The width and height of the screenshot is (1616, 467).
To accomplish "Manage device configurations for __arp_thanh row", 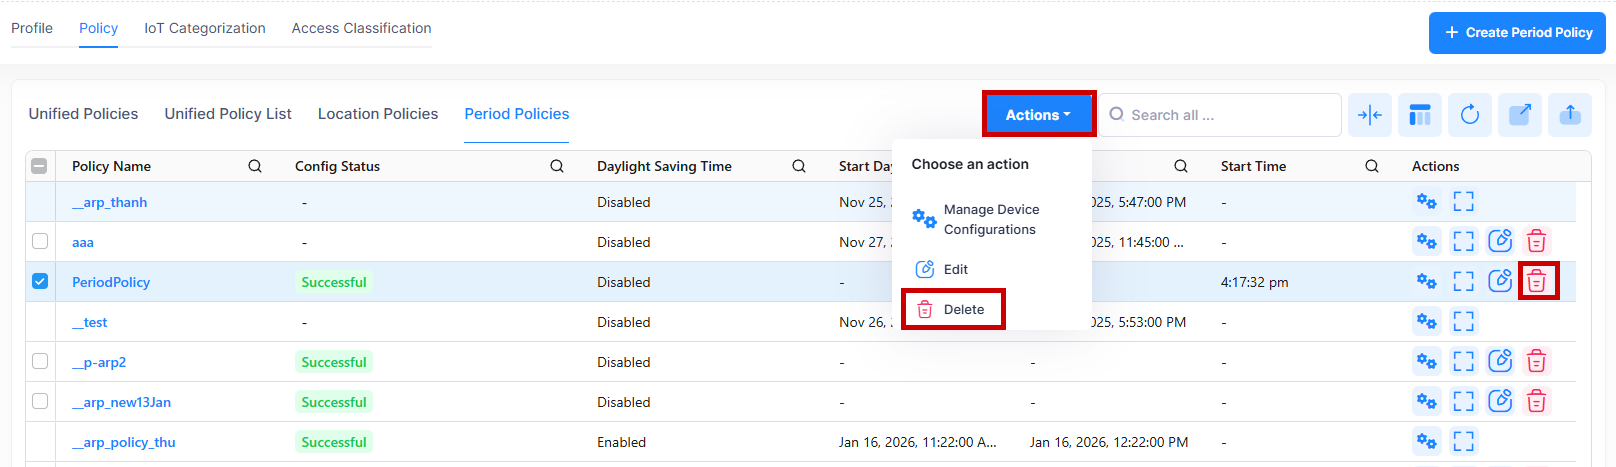I will click(1426, 202).
